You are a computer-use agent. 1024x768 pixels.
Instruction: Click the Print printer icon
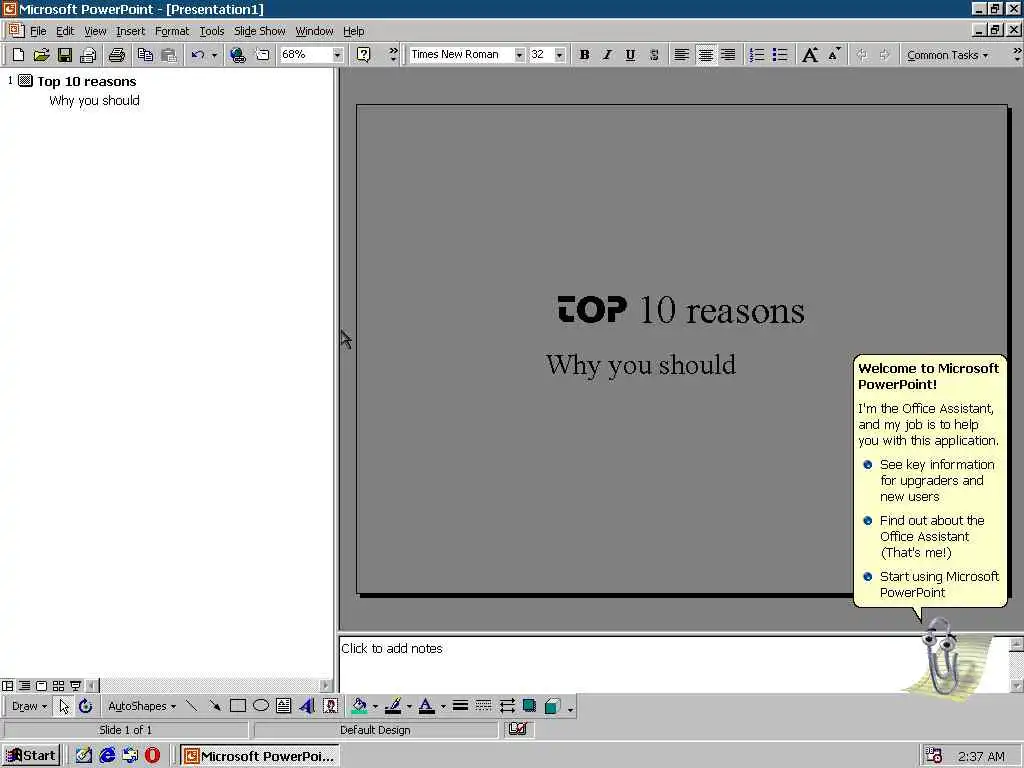116,55
